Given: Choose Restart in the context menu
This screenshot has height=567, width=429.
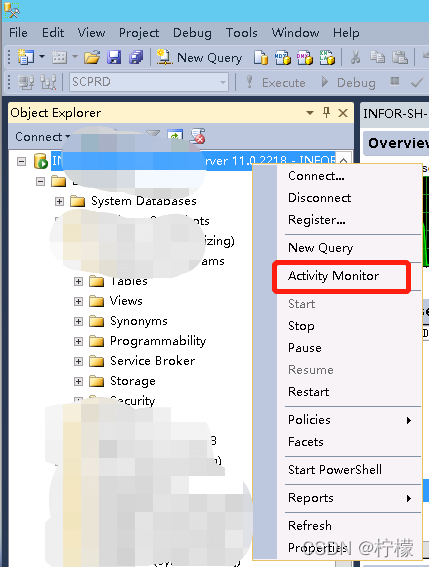Looking at the screenshot, I should (309, 392).
